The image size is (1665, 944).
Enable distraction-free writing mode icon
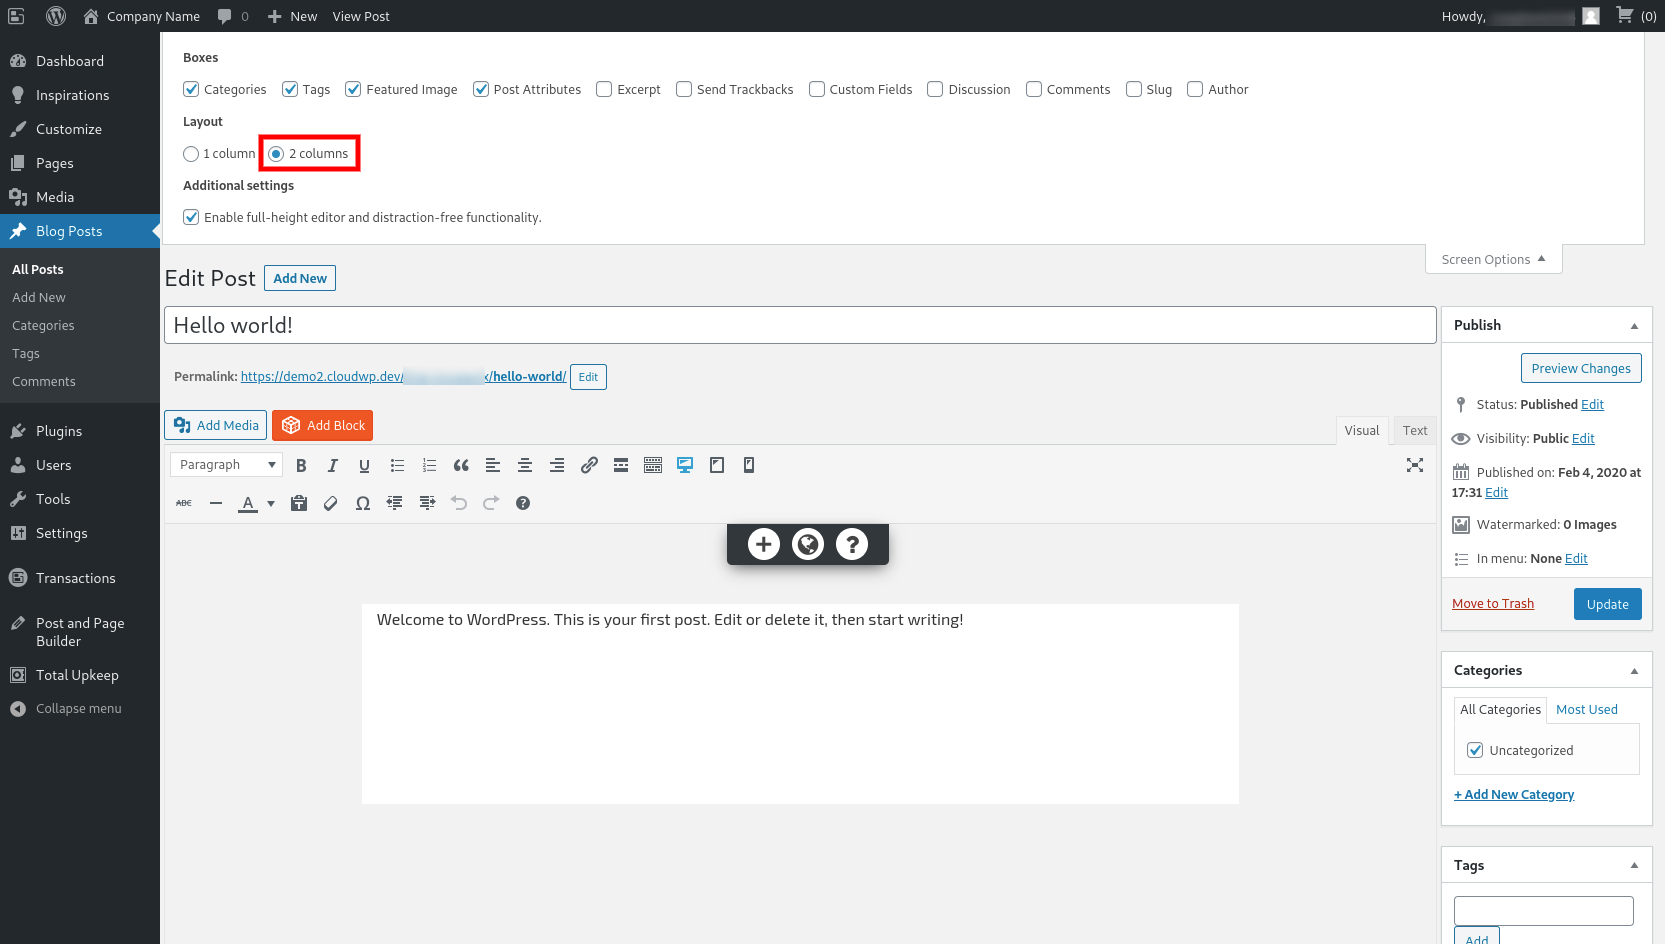coord(1414,465)
